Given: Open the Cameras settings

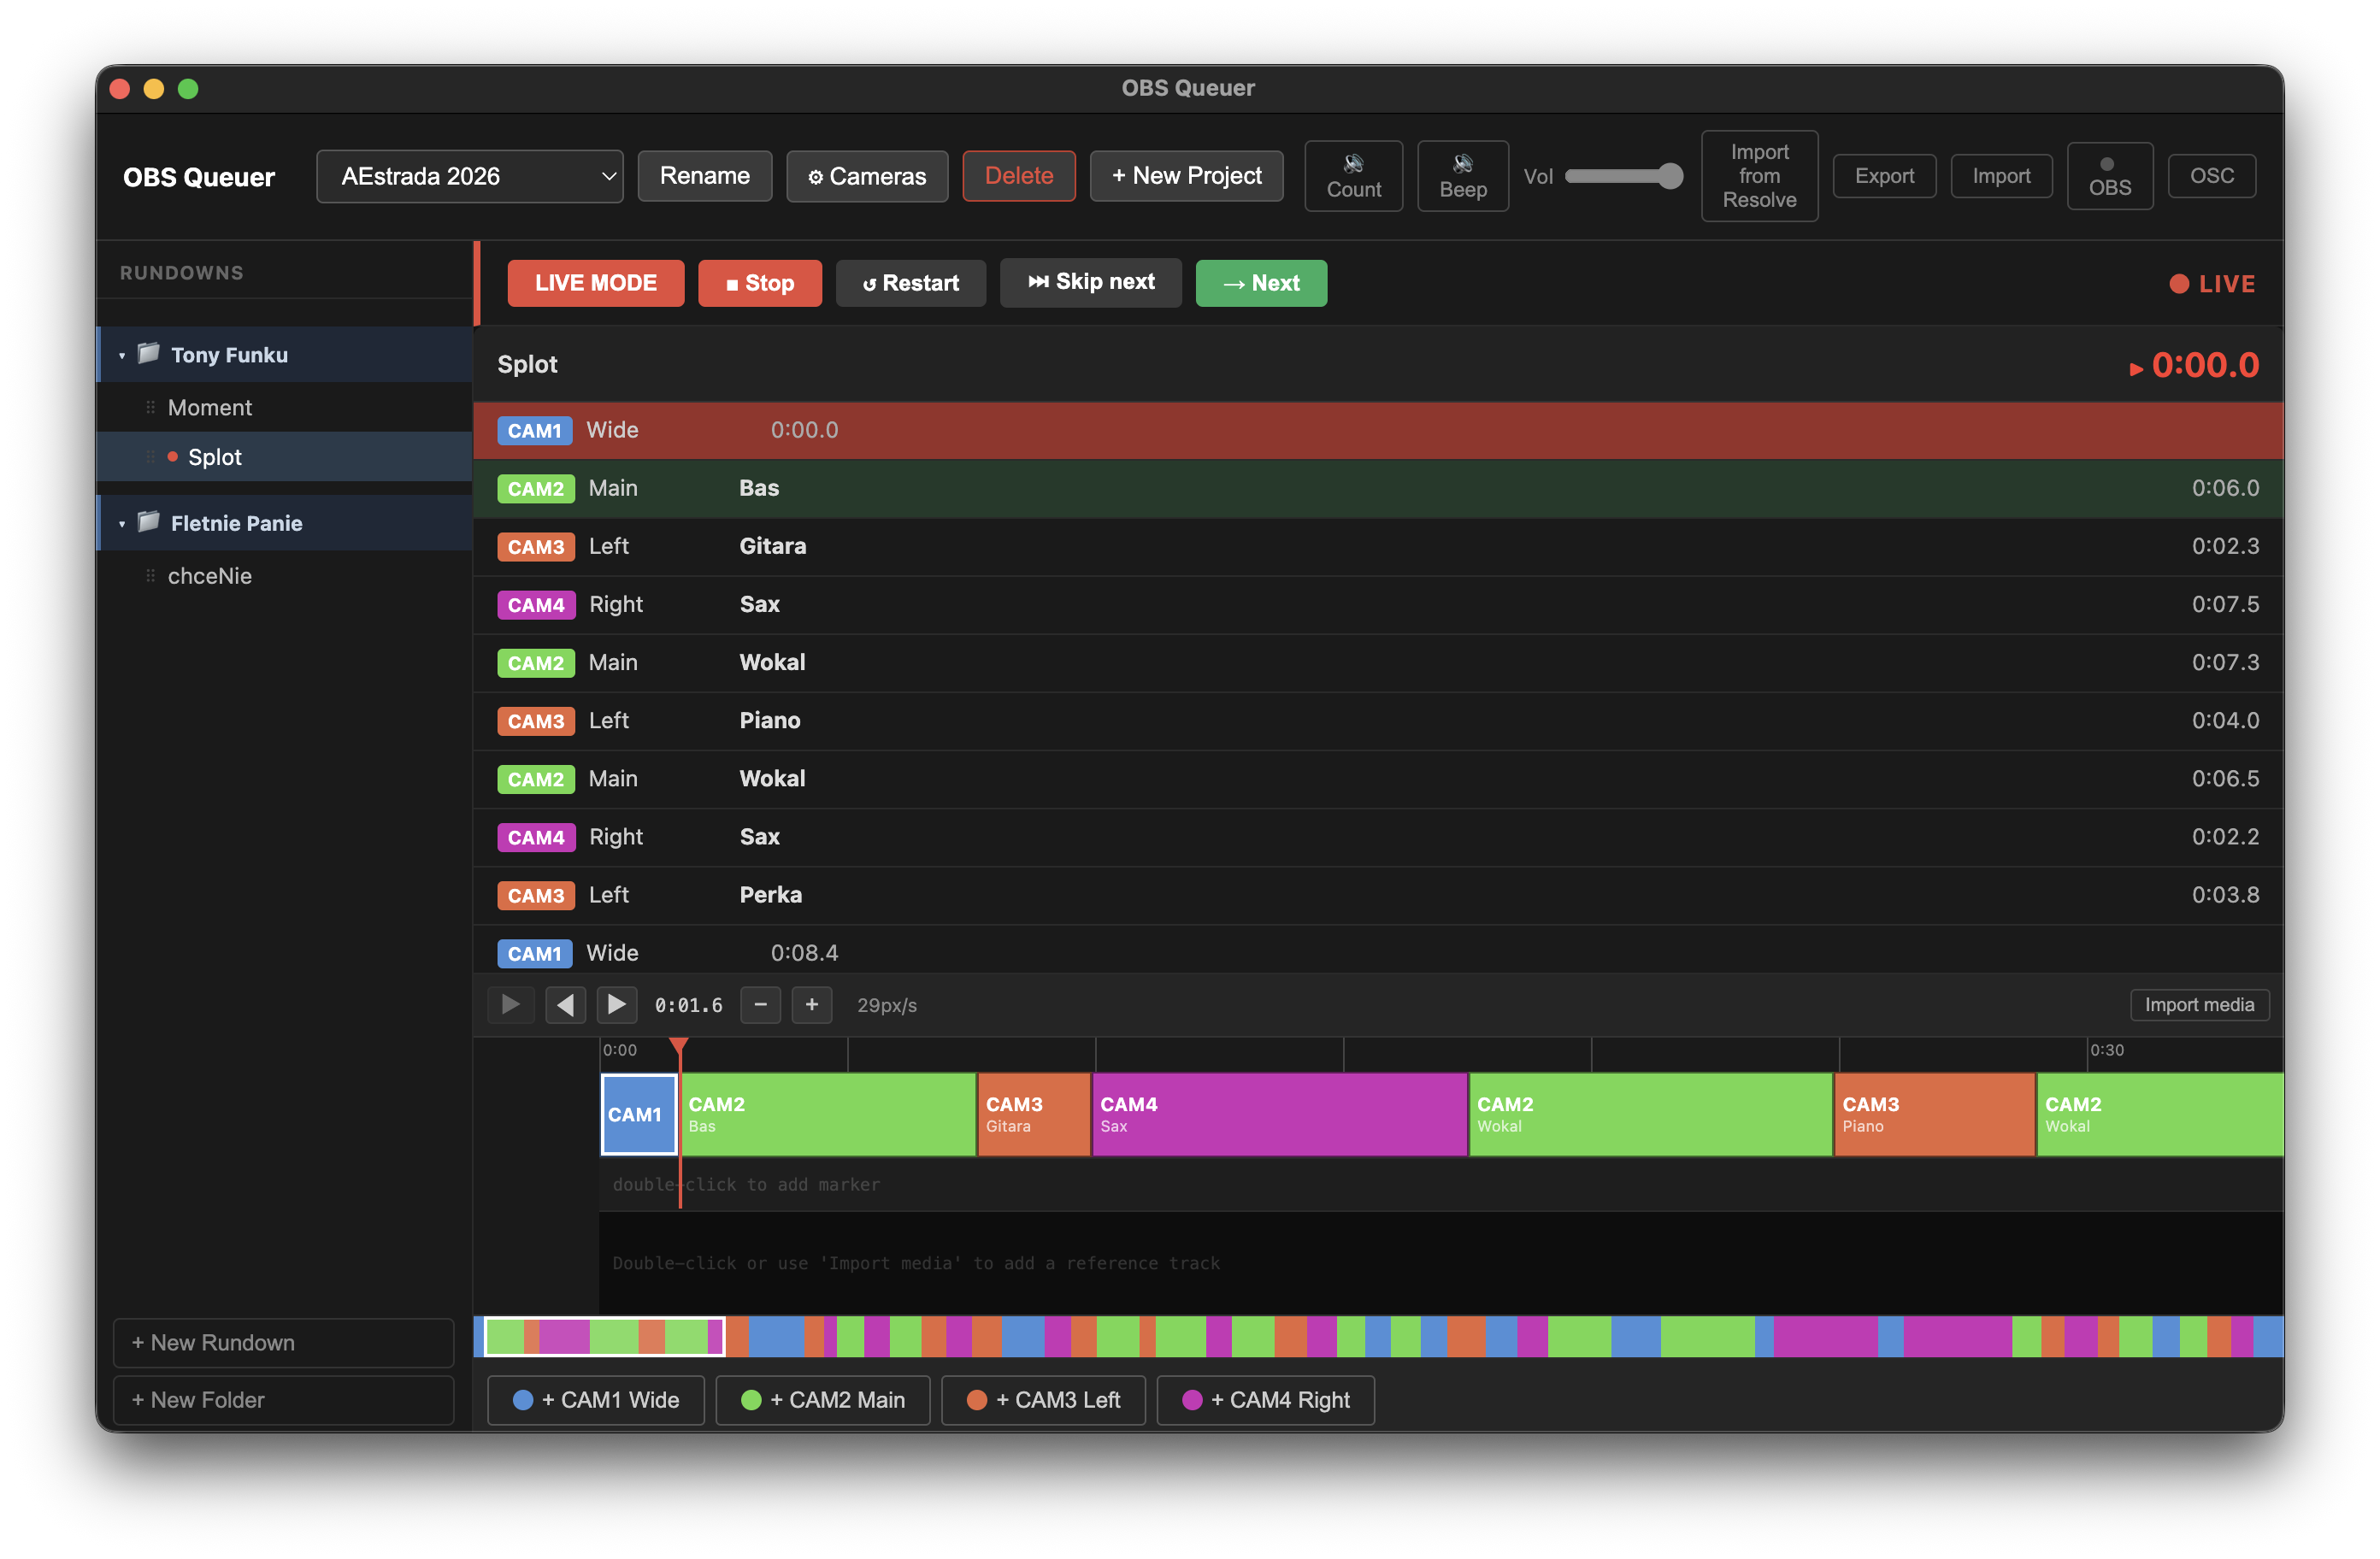Looking at the screenshot, I should [x=867, y=176].
